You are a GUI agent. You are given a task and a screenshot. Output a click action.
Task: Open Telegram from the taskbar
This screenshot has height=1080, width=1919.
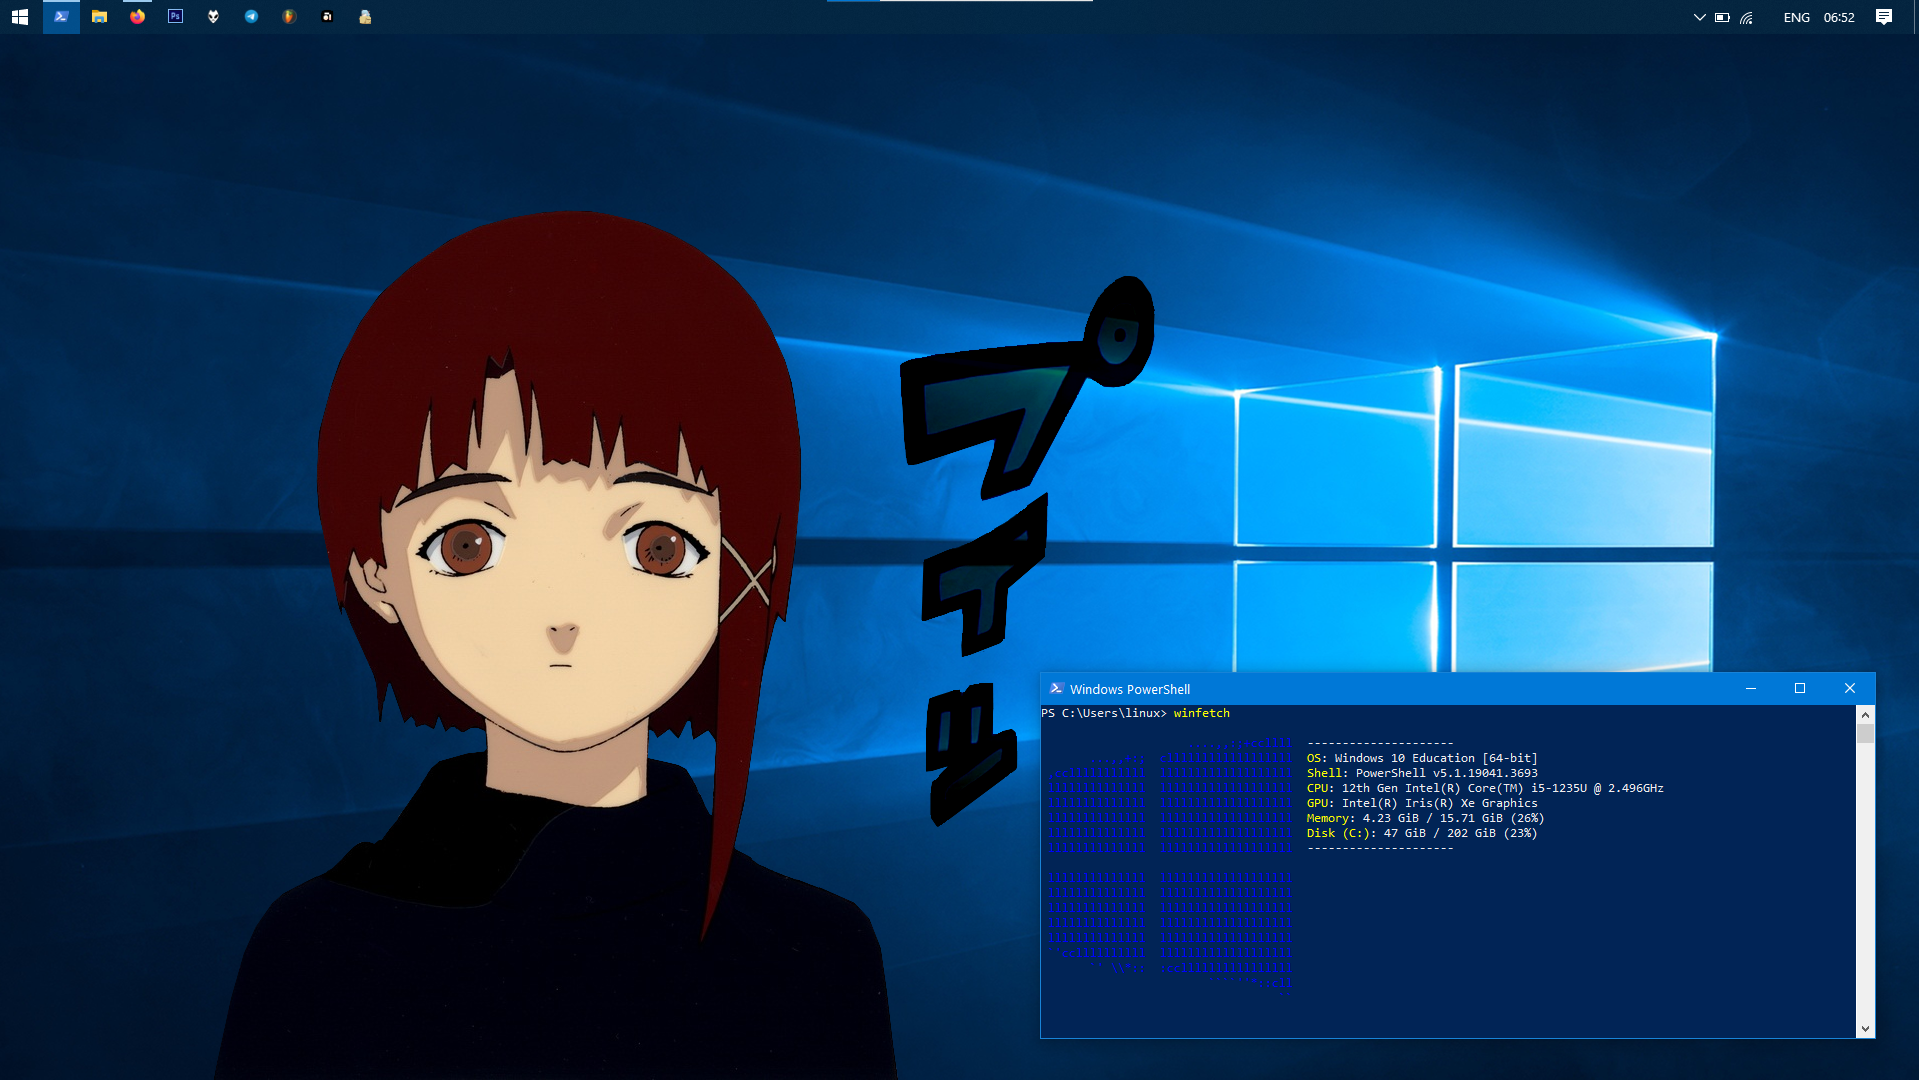click(x=251, y=17)
